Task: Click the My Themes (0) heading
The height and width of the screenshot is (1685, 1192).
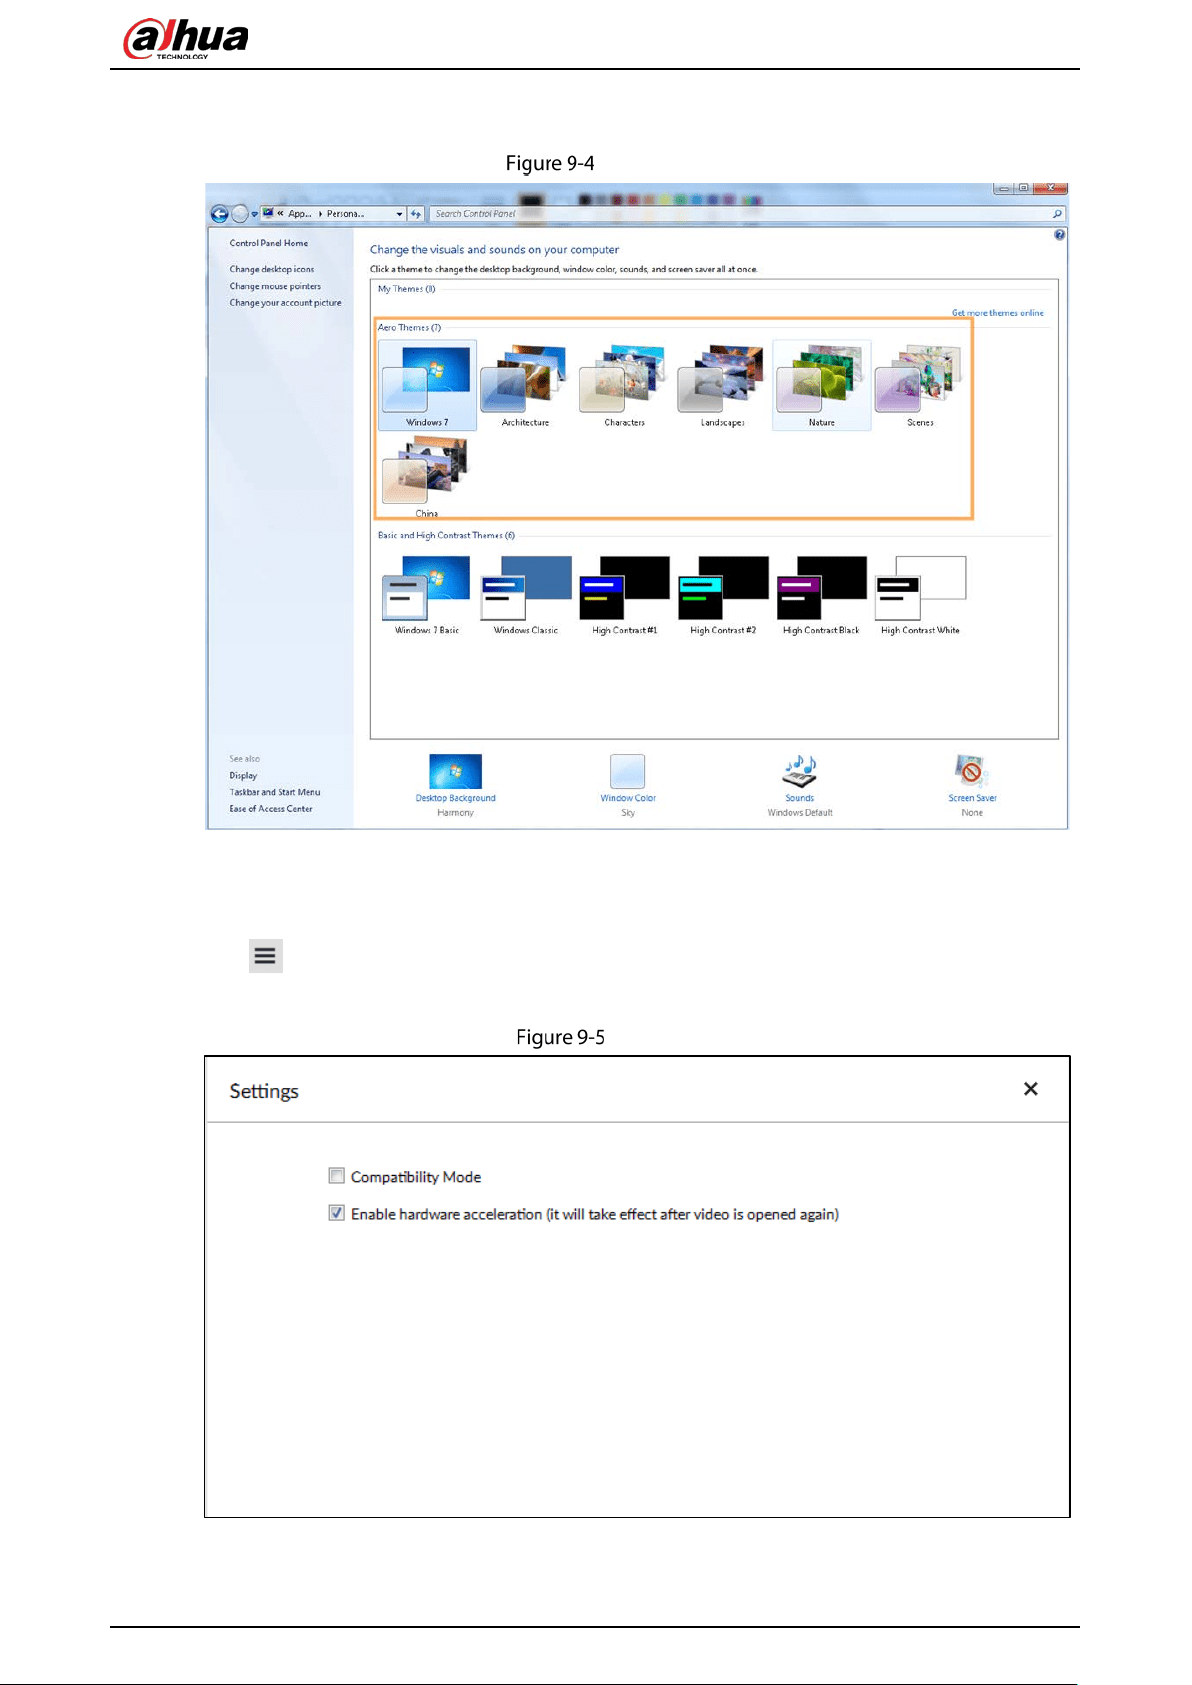Action: click(x=406, y=289)
